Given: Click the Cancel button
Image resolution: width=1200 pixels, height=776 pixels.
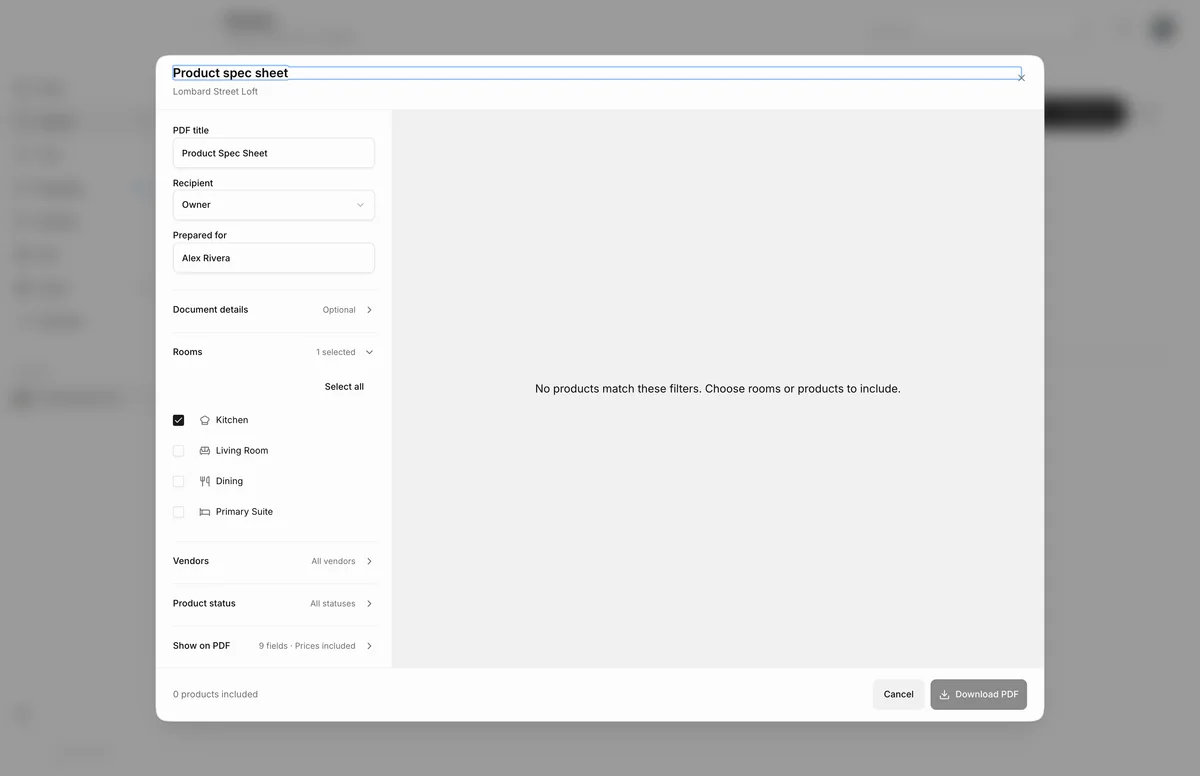Looking at the screenshot, I should [x=898, y=694].
